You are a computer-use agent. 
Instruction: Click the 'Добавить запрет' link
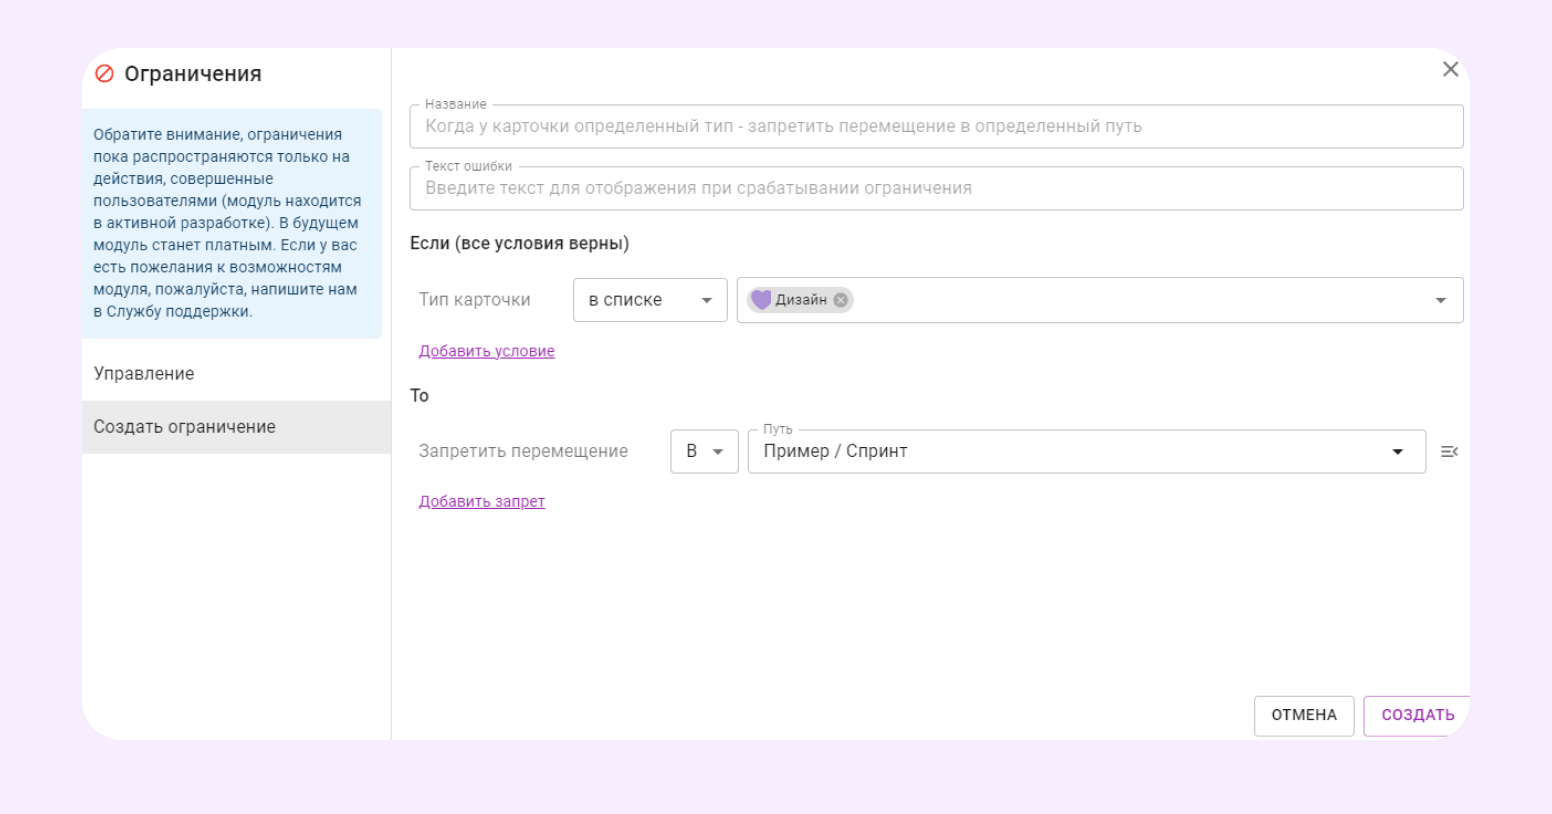(x=481, y=501)
